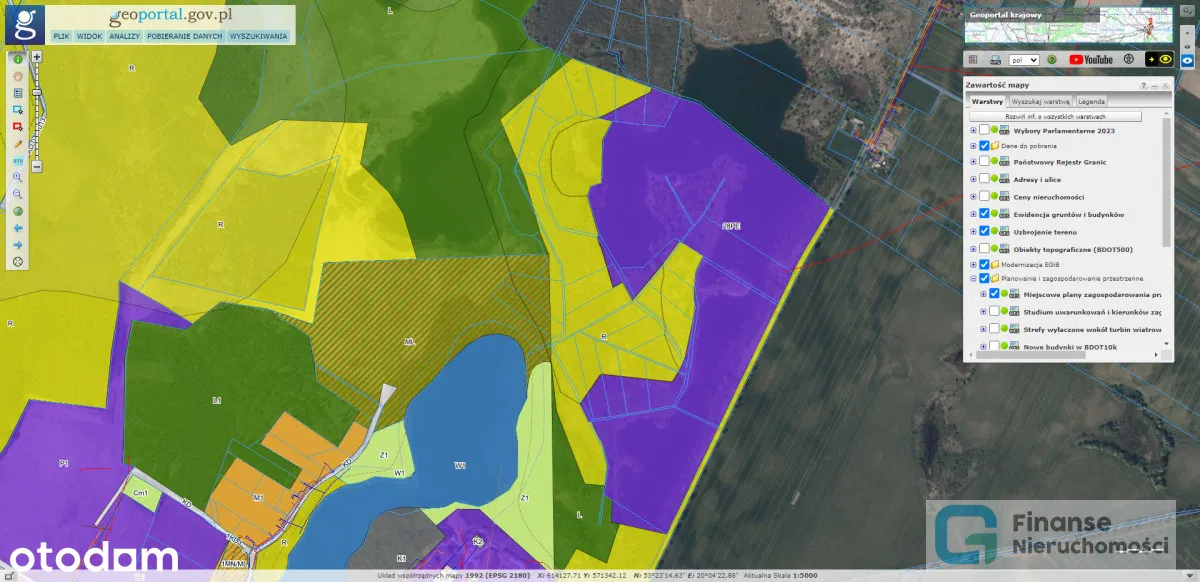Open the 'pol' language dropdown
Screen dimensions: 1200x582
pyautogui.click(x=1025, y=60)
